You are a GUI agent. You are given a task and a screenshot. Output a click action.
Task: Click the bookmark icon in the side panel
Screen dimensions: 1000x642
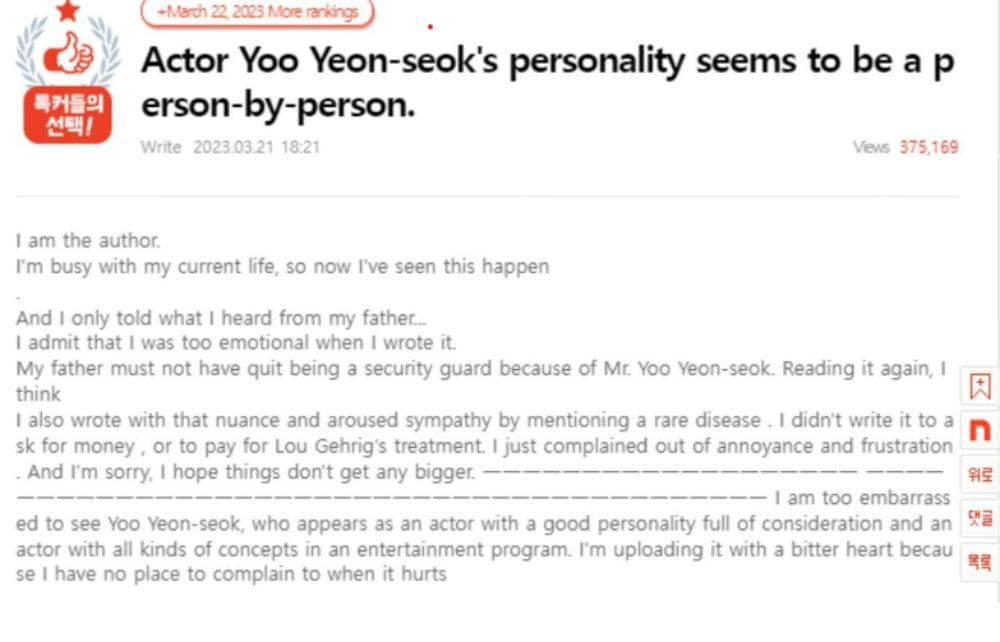click(980, 387)
